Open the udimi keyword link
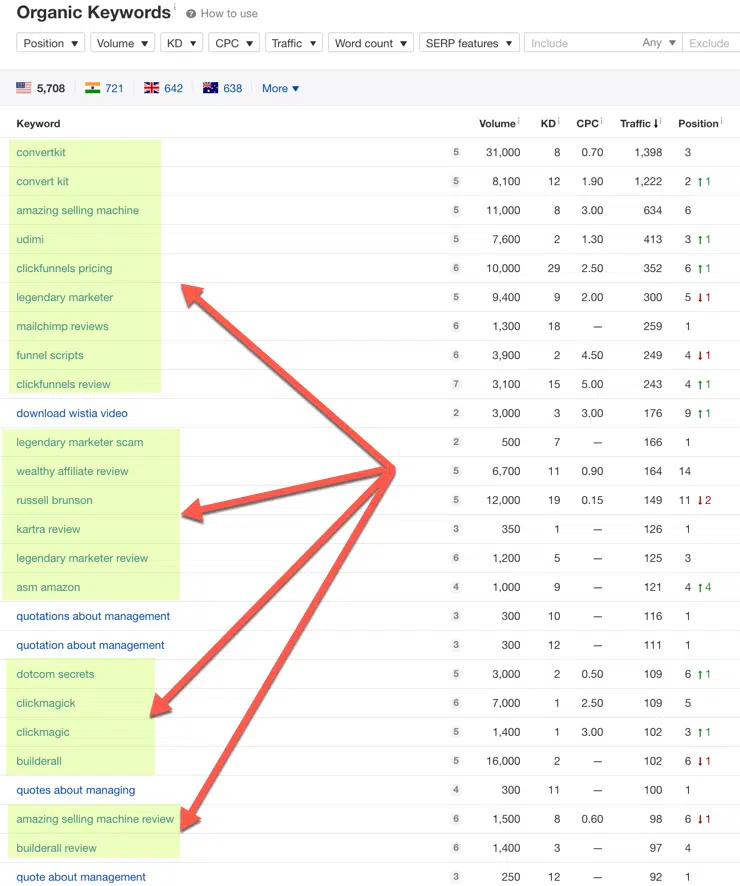The height and width of the screenshot is (886, 740). click(30, 239)
